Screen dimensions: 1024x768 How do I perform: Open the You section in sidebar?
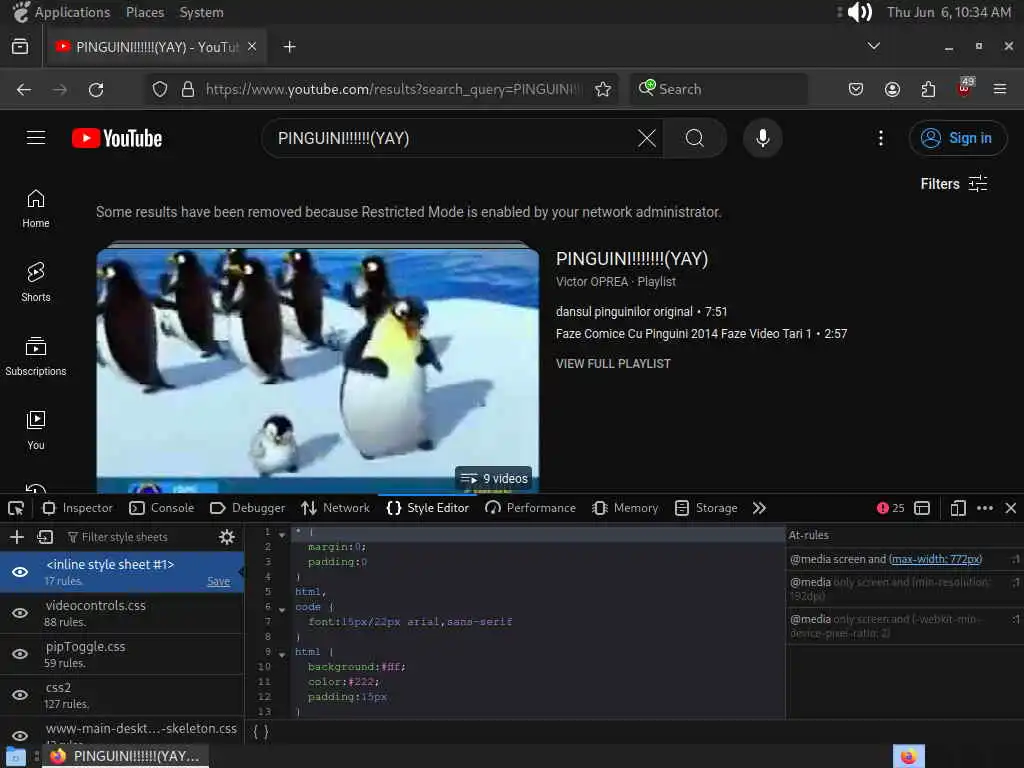click(x=36, y=430)
